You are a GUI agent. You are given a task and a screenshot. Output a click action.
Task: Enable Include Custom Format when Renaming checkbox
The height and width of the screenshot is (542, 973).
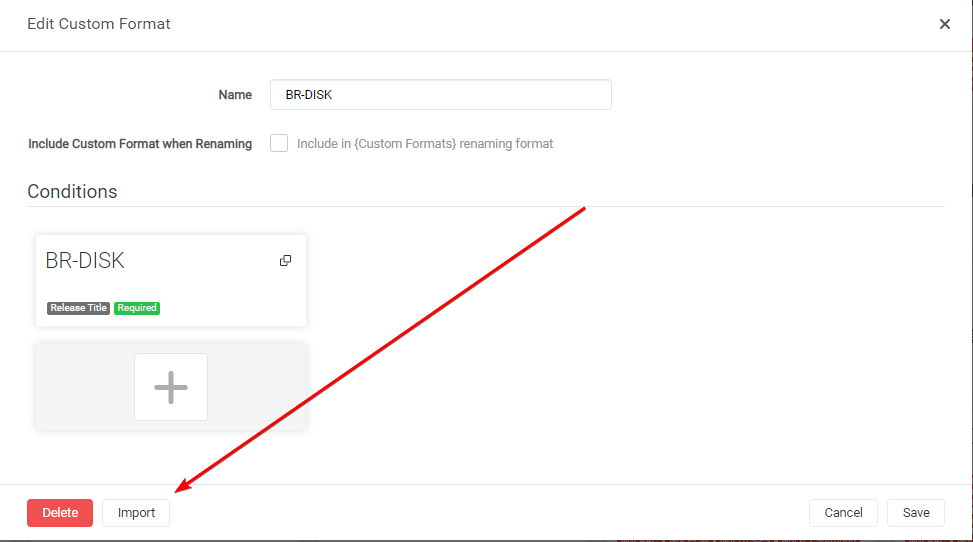pos(279,143)
